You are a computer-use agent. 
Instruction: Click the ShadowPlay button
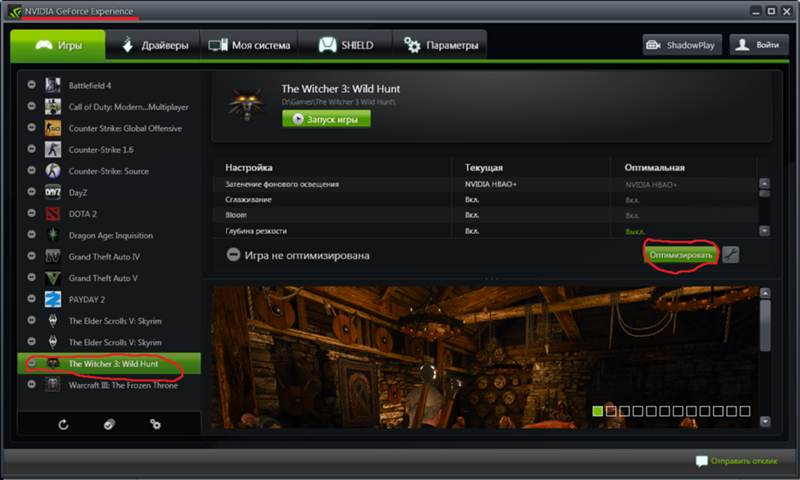(682, 45)
